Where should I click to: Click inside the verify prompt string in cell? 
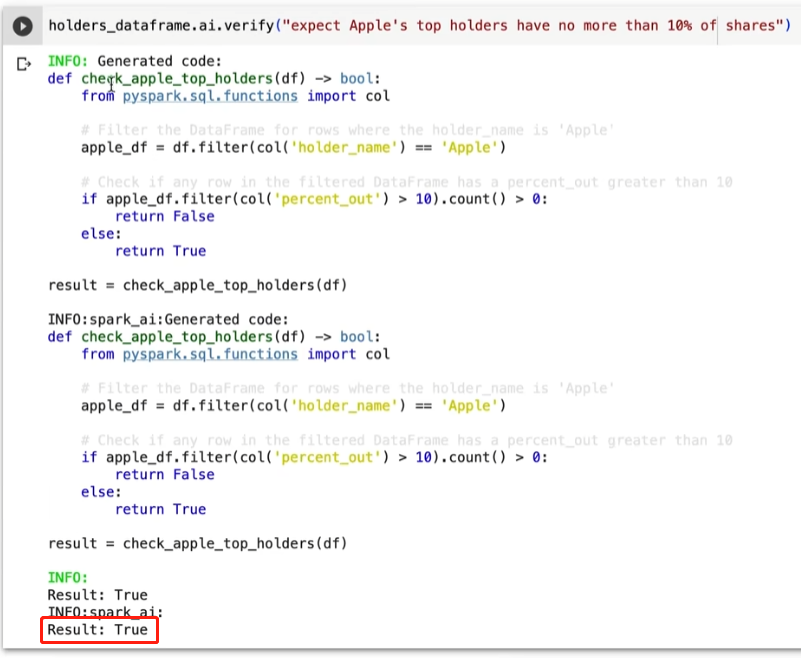click(x=530, y=25)
